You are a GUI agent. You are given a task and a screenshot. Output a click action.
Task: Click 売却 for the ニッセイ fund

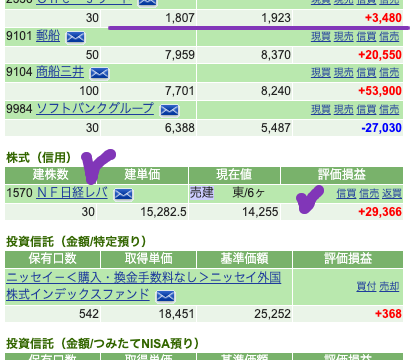tap(389, 286)
